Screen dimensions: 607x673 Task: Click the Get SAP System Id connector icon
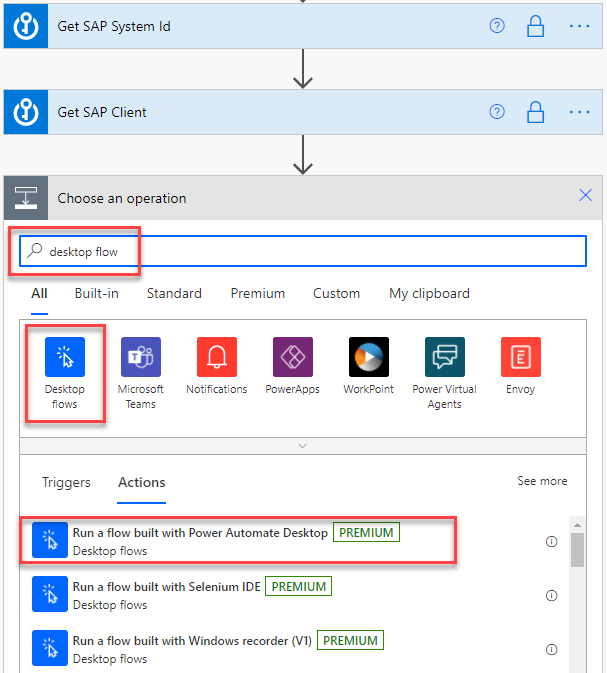pyautogui.click(x=26, y=26)
